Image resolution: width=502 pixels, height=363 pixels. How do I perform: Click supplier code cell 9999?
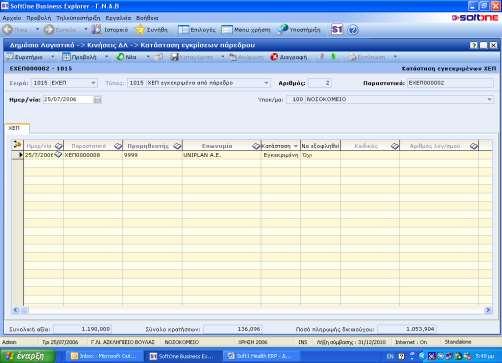pos(152,155)
